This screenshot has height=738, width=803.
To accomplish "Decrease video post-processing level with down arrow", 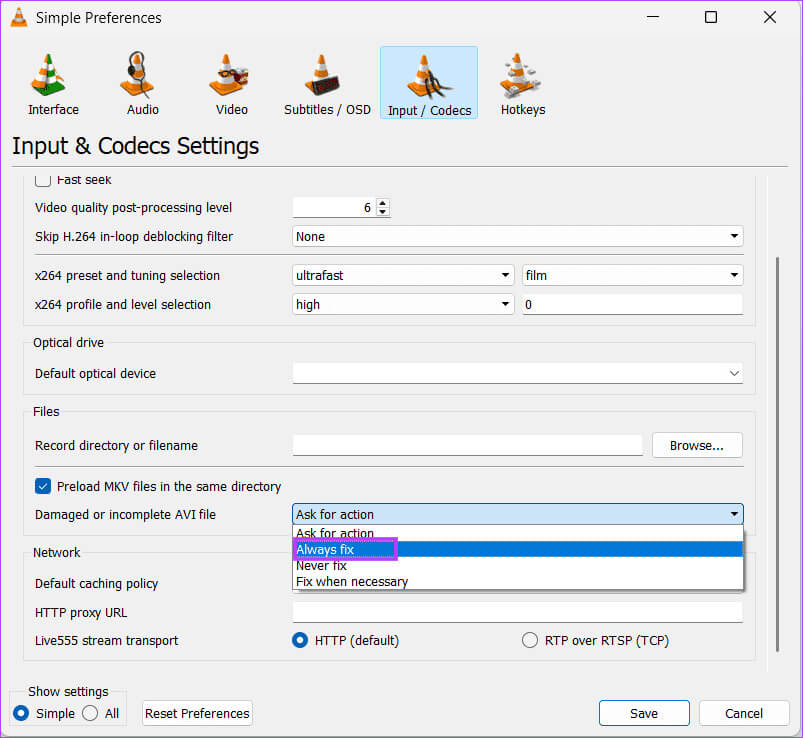I will pyautogui.click(x=383, y=212).
